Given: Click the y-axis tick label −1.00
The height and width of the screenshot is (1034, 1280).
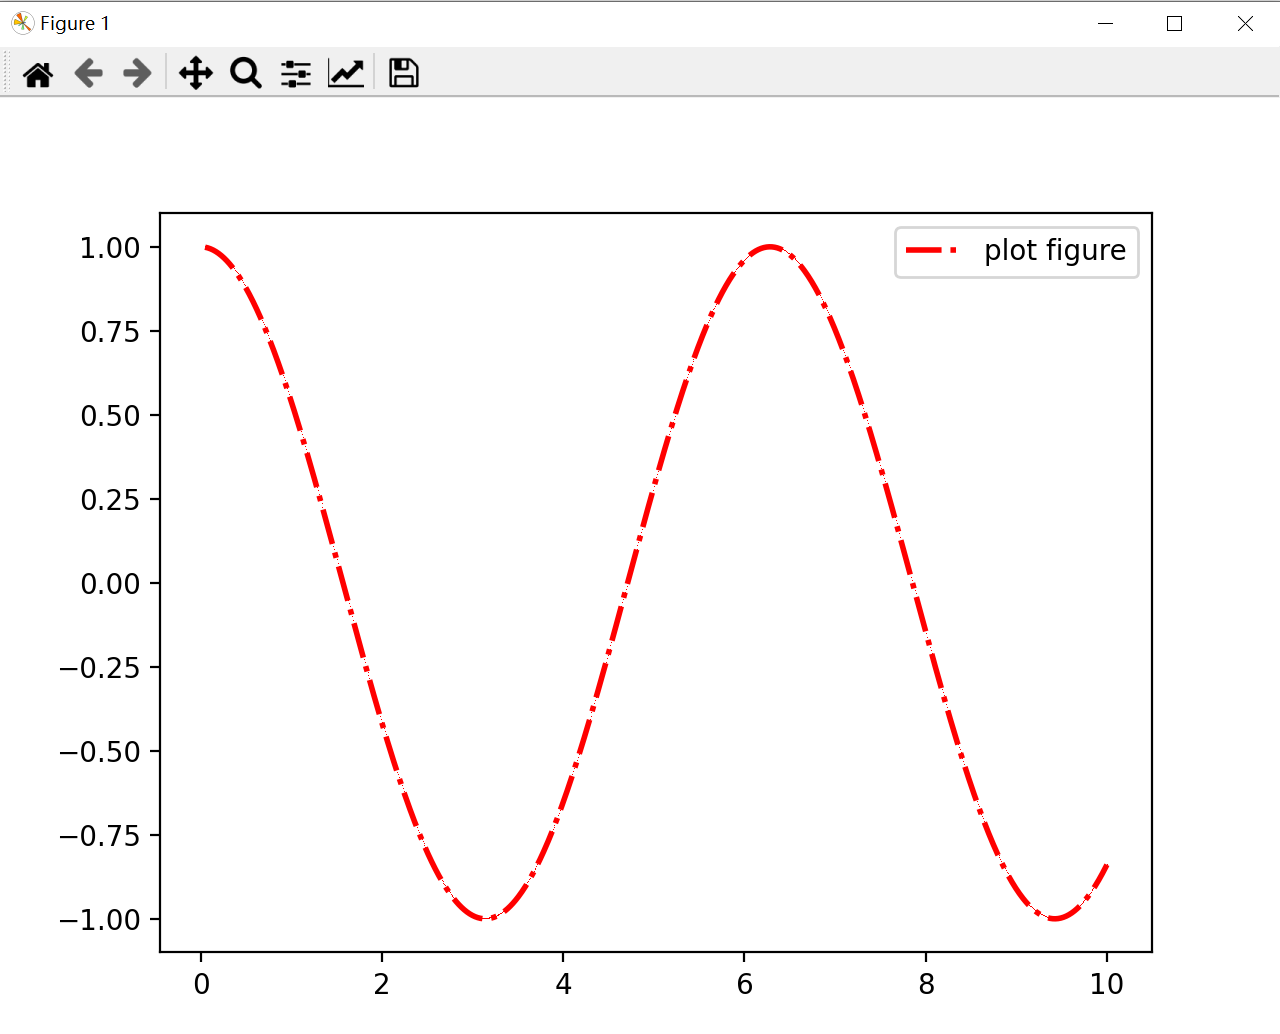Looking at the screenshot, I should (x=100, y=920).
